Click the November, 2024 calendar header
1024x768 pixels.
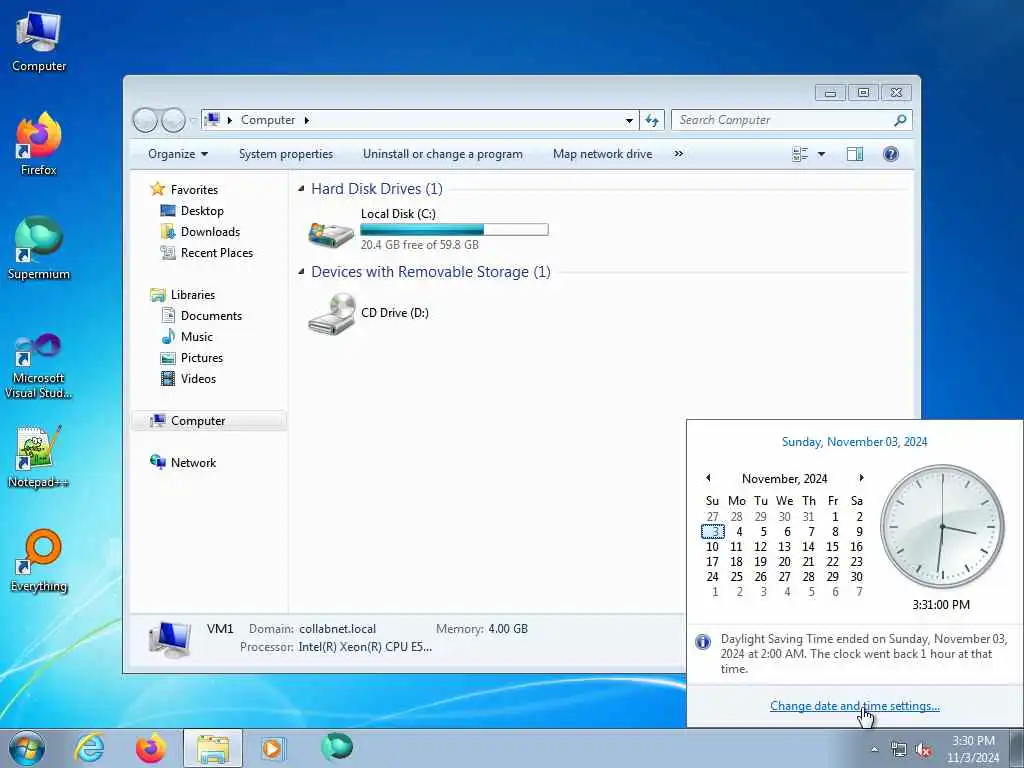[x=784, y=479]
